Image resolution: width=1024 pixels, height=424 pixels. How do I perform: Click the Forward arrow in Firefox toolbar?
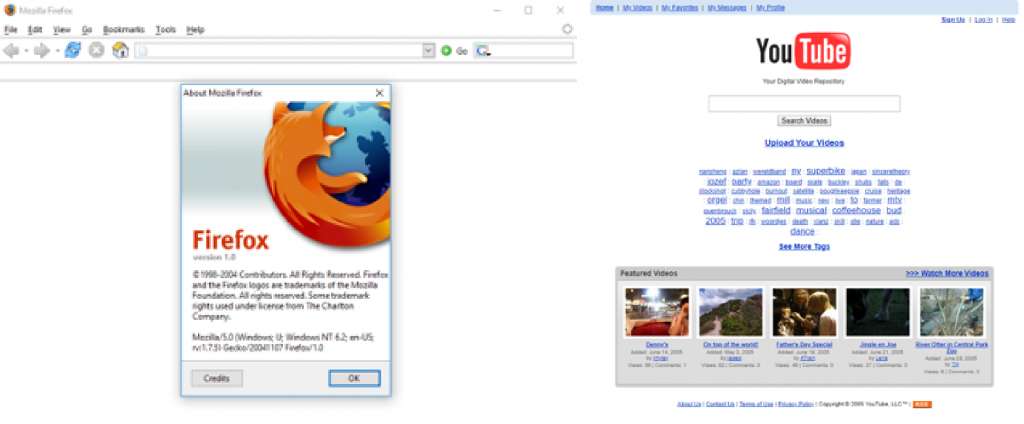tap(42, 51)
